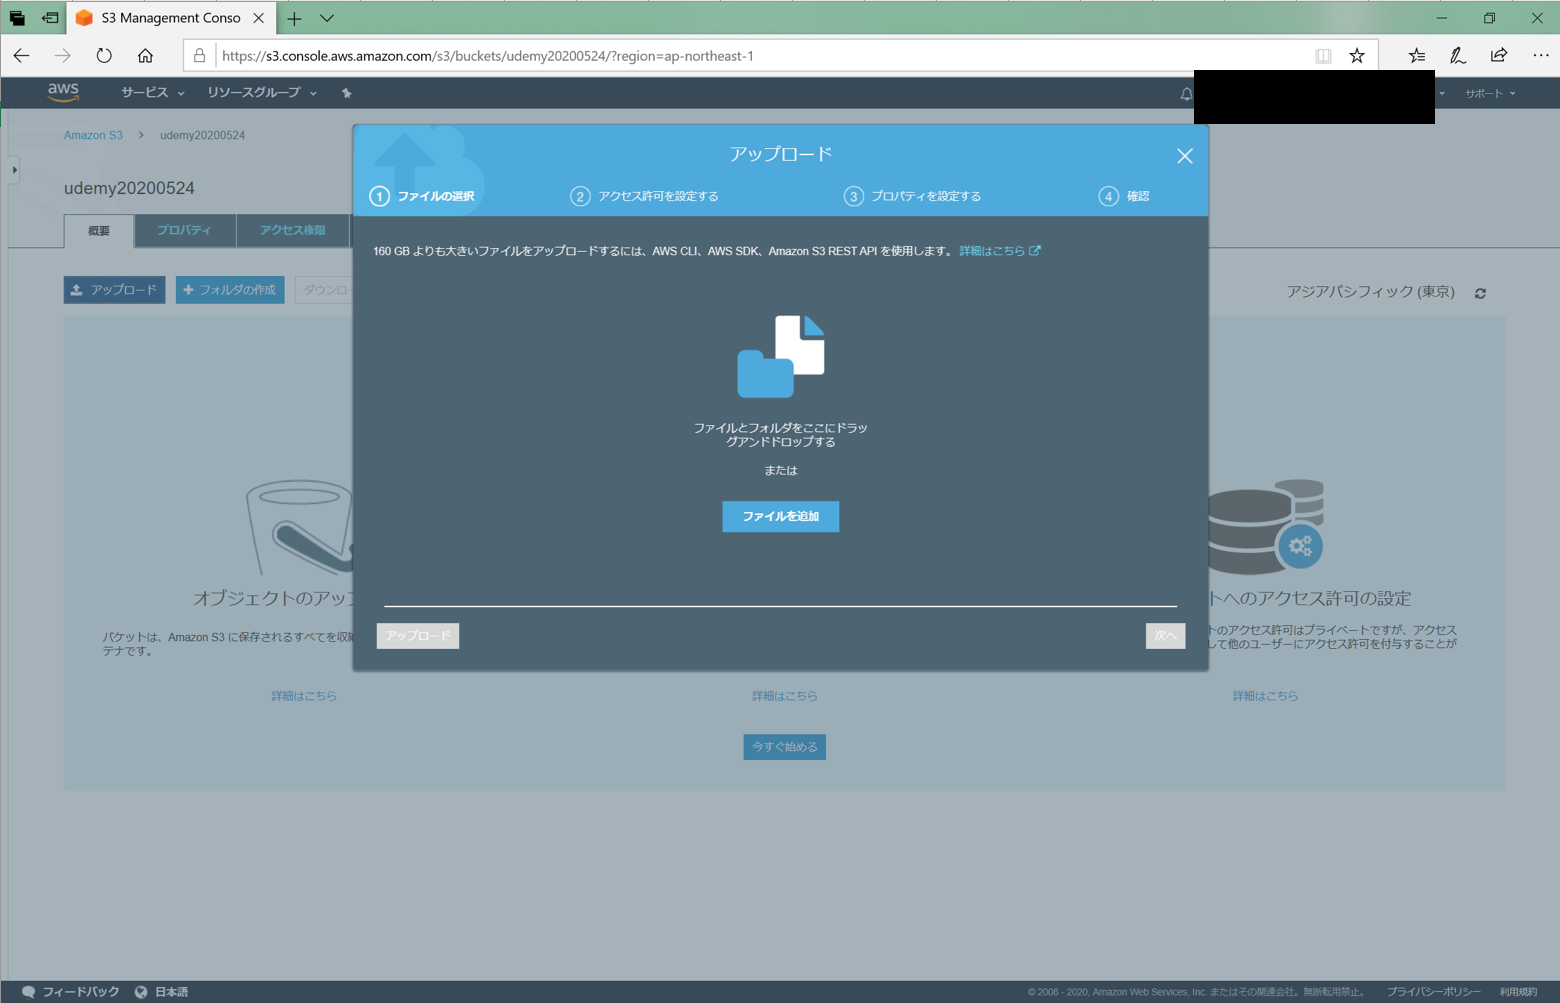
Task: Open the favorites hub icon
Action: (x=1417, y=56)
